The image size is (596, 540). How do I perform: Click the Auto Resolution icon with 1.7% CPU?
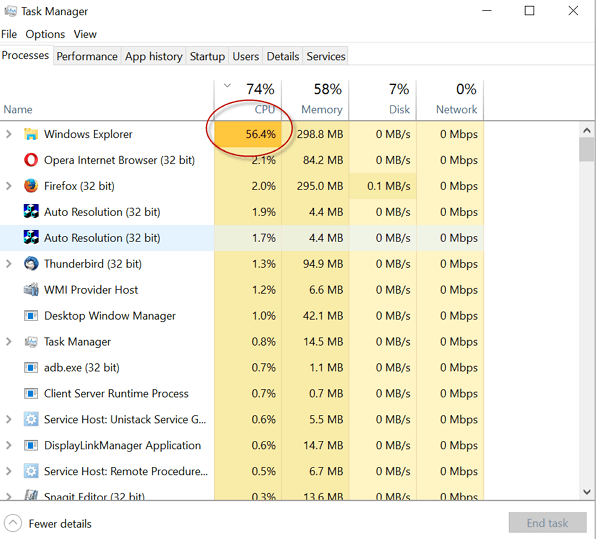31,238
